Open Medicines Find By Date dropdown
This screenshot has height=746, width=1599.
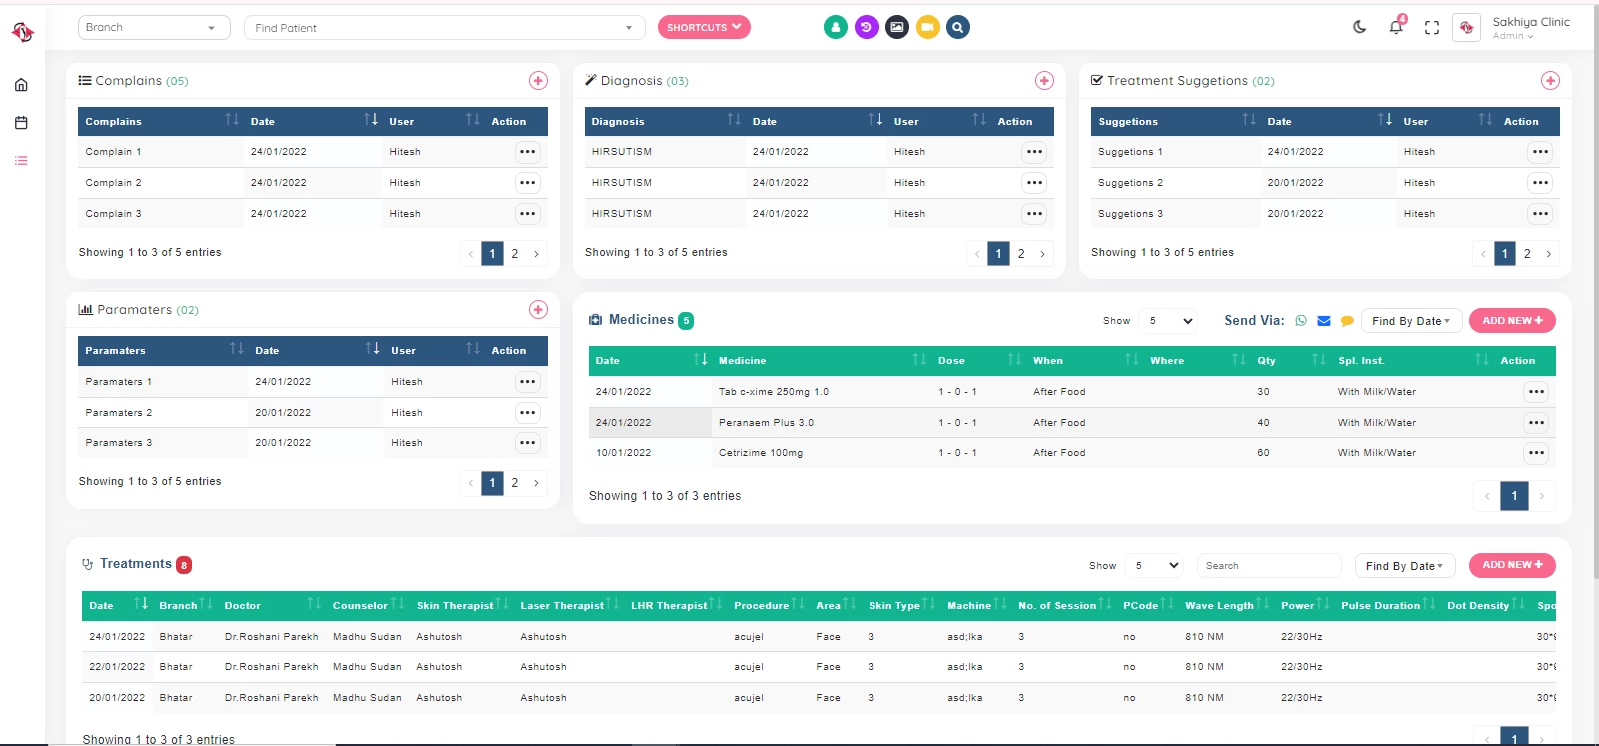[x=1411, y=321]
